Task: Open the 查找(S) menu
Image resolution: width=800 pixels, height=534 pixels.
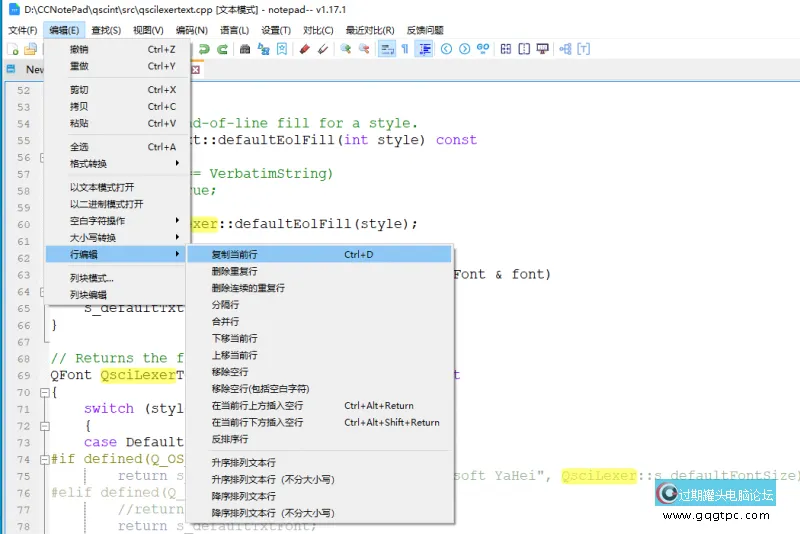Action: tap(106, 31)
